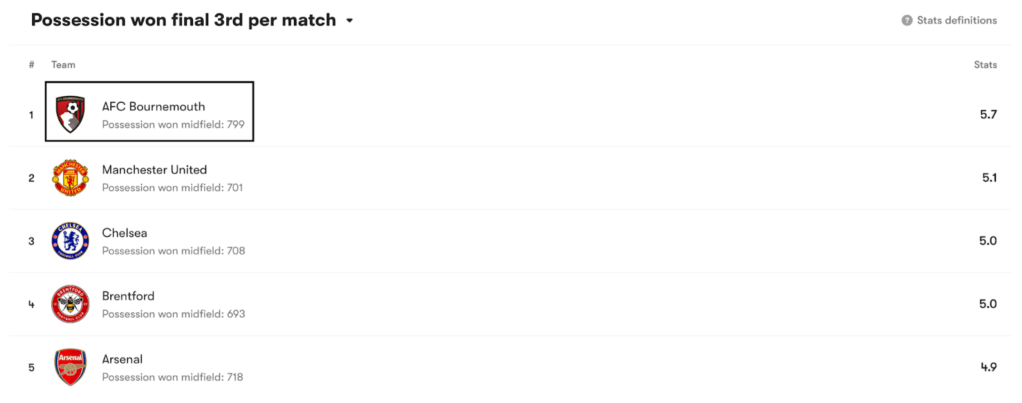Click the Chelsea club crest
This screenshot has width=1022, height=403.
(x=70, y=241)
